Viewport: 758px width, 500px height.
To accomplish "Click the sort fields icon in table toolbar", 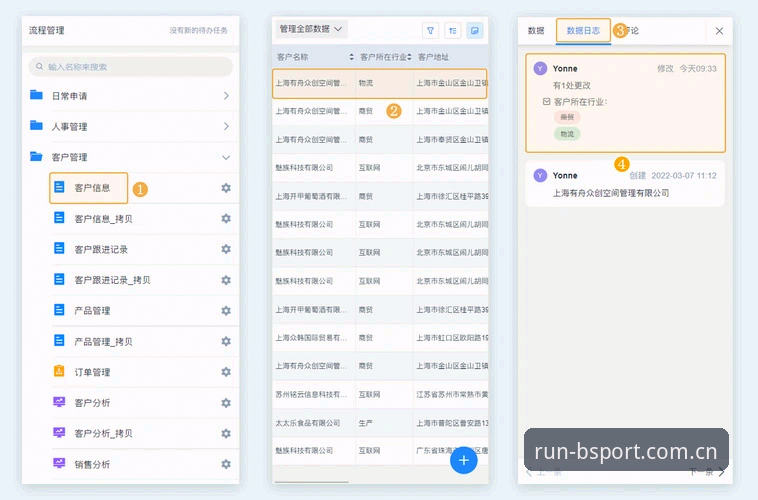I will 452,30.
